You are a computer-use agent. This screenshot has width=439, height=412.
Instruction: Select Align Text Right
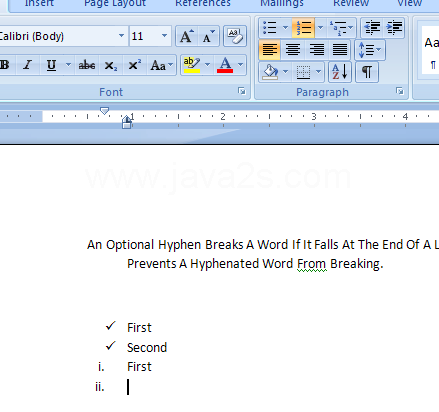pyautogui.click(x=316, y=50)
